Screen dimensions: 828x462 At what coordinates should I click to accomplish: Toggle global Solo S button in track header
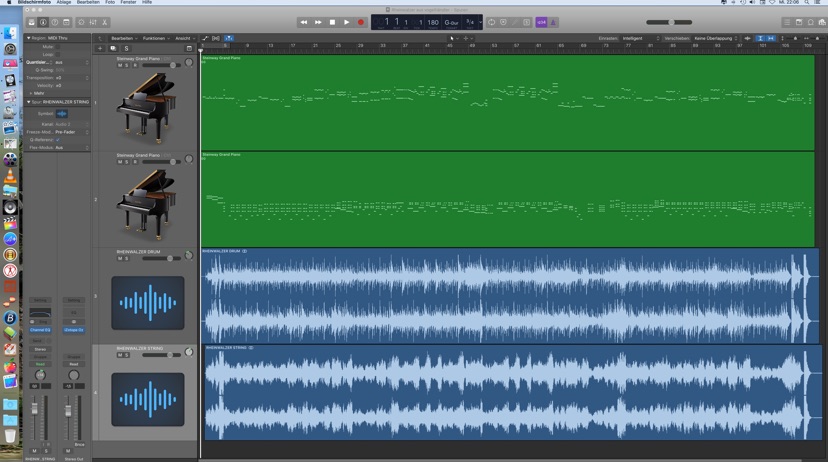click(126, 48)
